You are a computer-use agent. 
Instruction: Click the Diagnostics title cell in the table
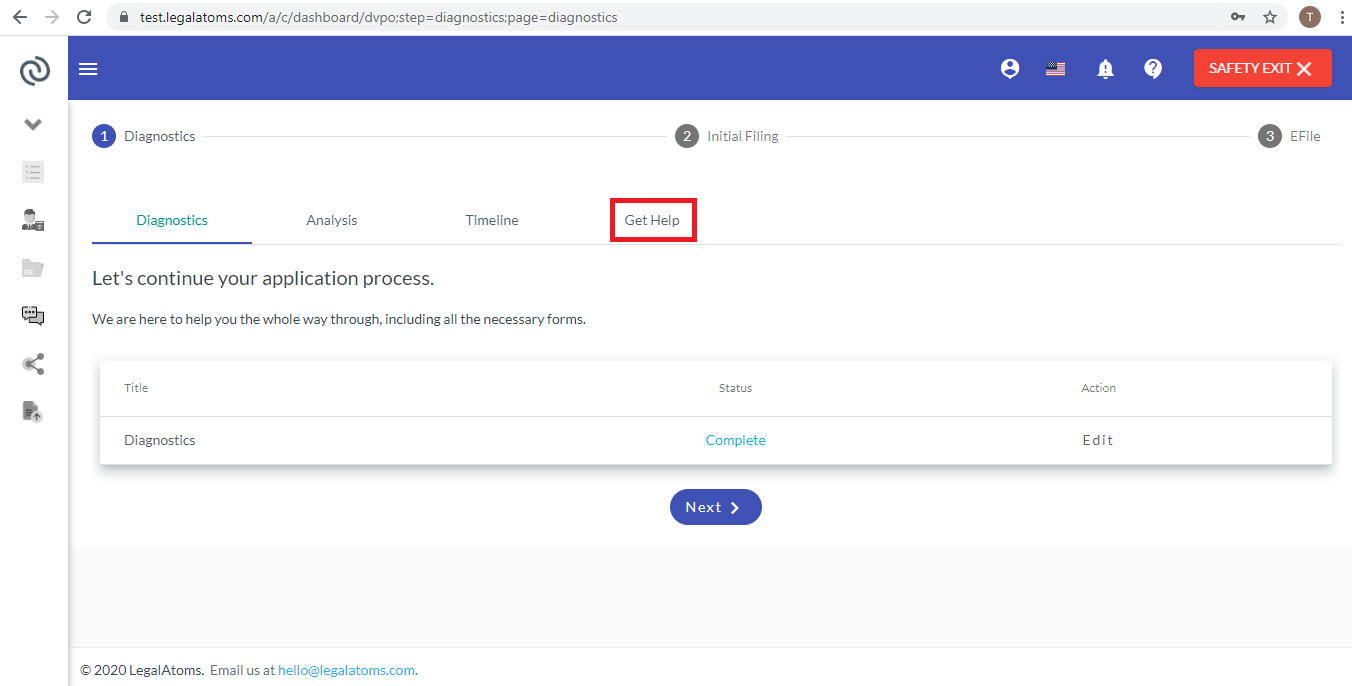pyautogui.click(x=160, y=440)
